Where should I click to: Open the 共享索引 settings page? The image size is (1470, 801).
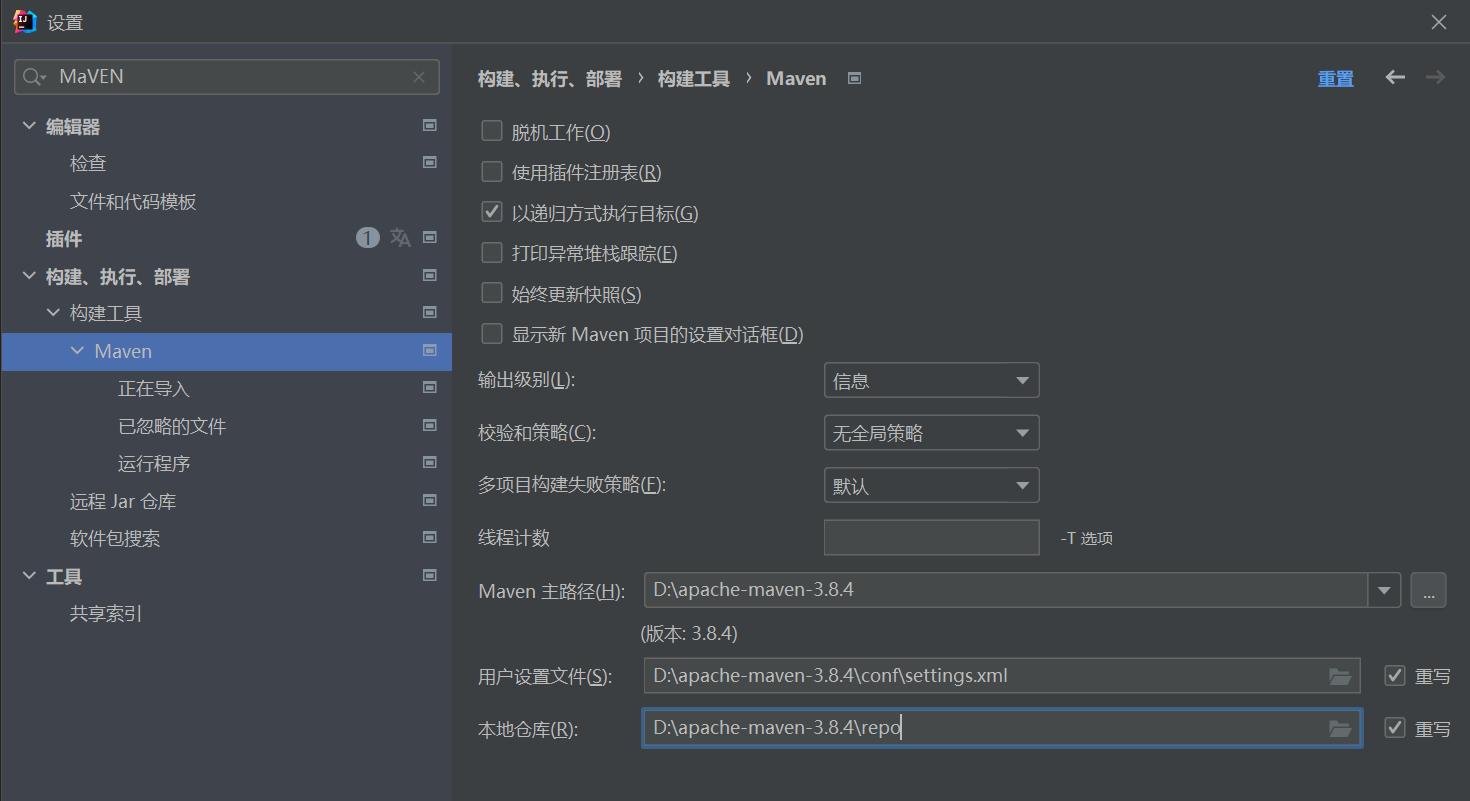click(x=106, y=614)
